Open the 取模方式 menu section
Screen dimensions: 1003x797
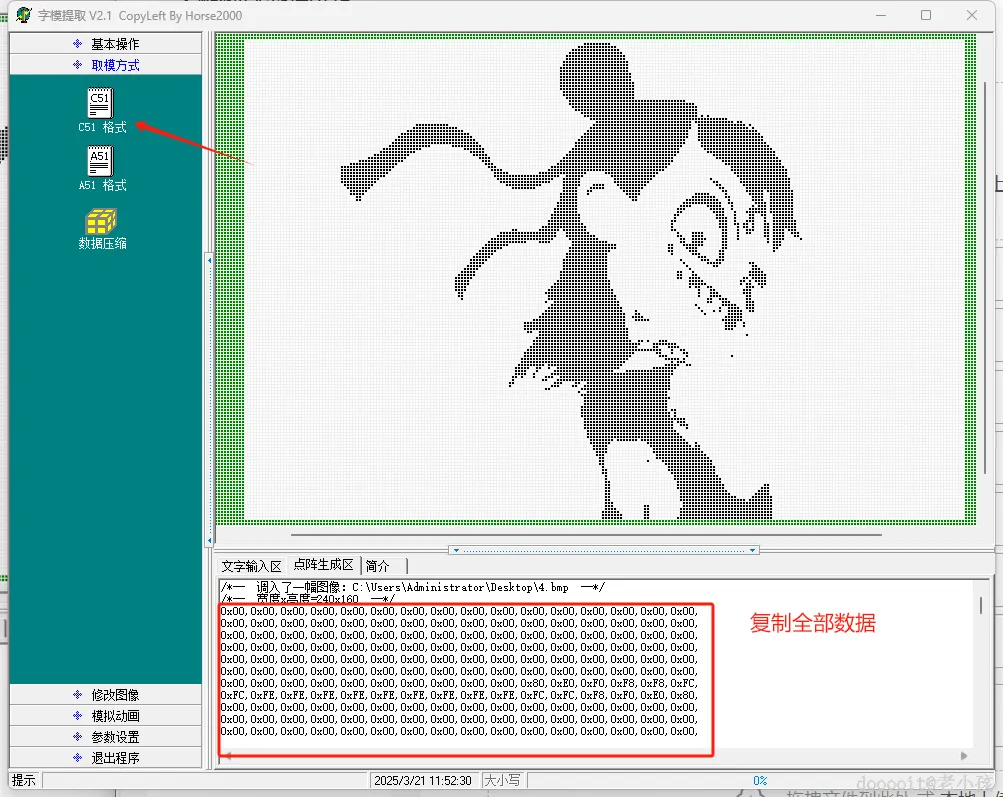(x=106, y=65)
